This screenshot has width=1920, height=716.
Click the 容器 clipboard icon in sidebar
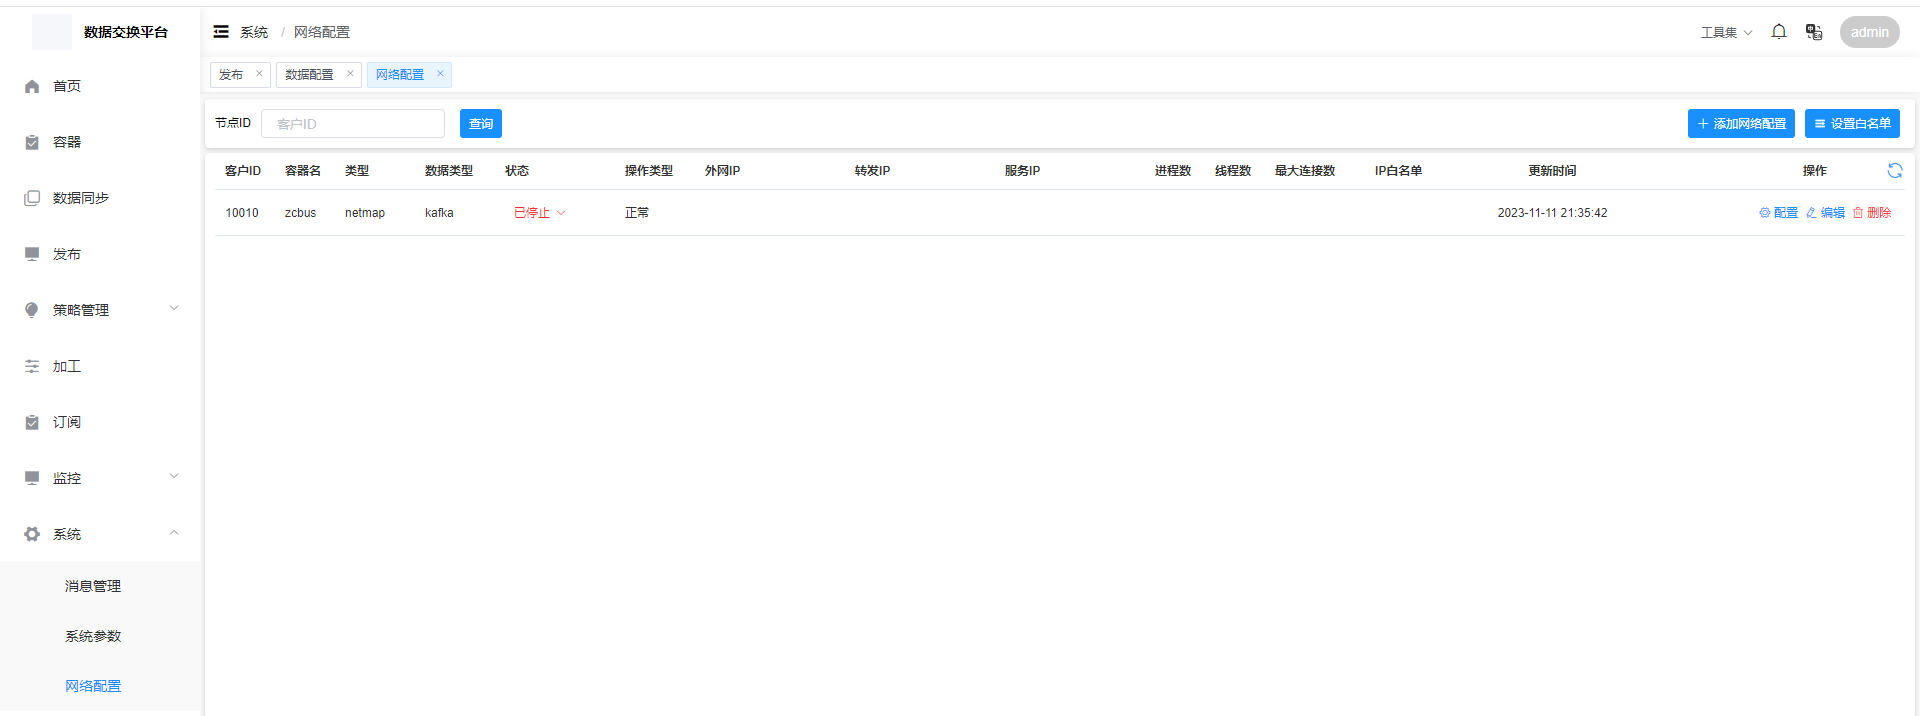(x=32, y=143)
